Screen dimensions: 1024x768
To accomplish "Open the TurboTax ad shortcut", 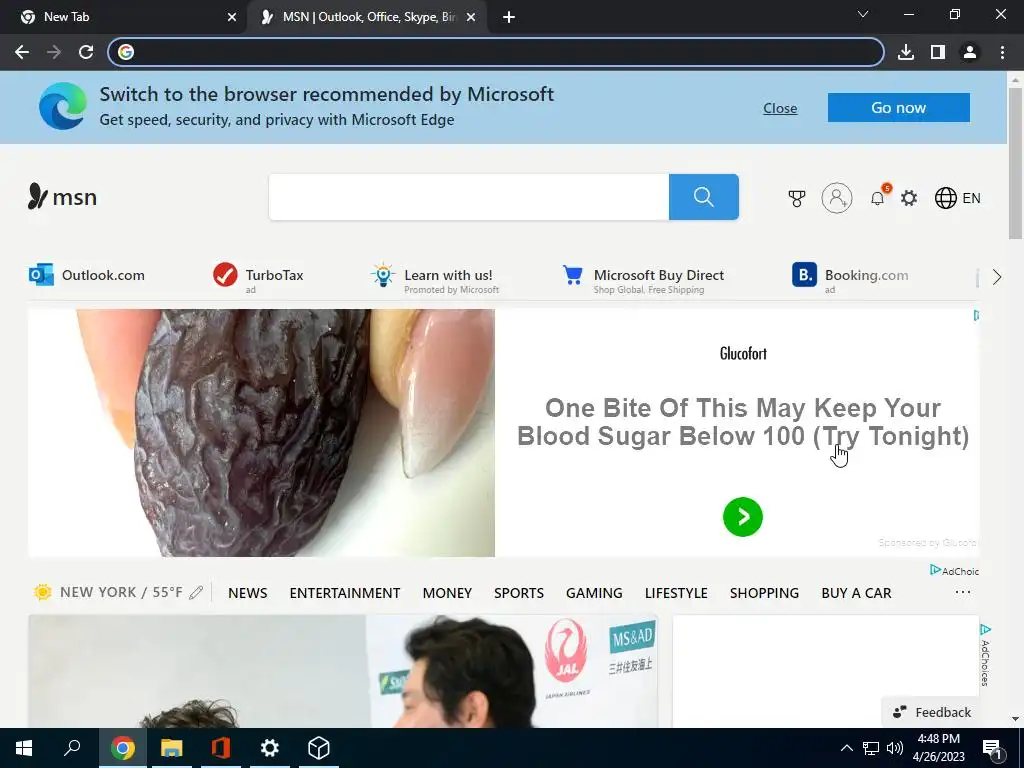I will click(x=259, y=276).
